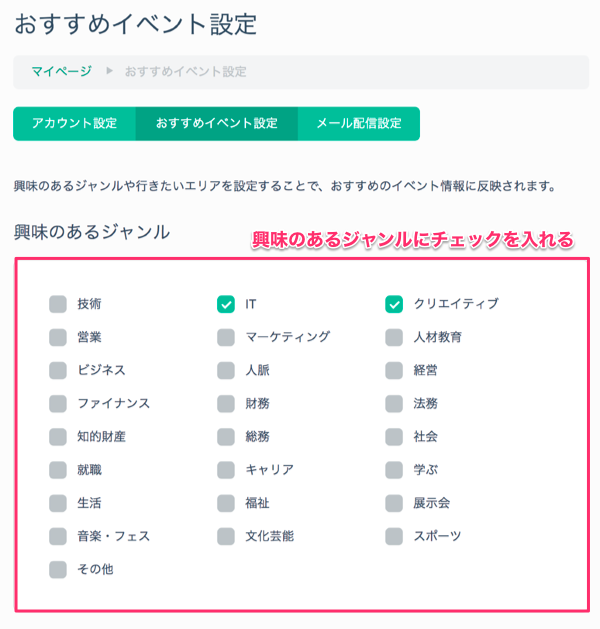
Task: Uncheck the IT genre checkbox
Action: [x=226, y=304]
